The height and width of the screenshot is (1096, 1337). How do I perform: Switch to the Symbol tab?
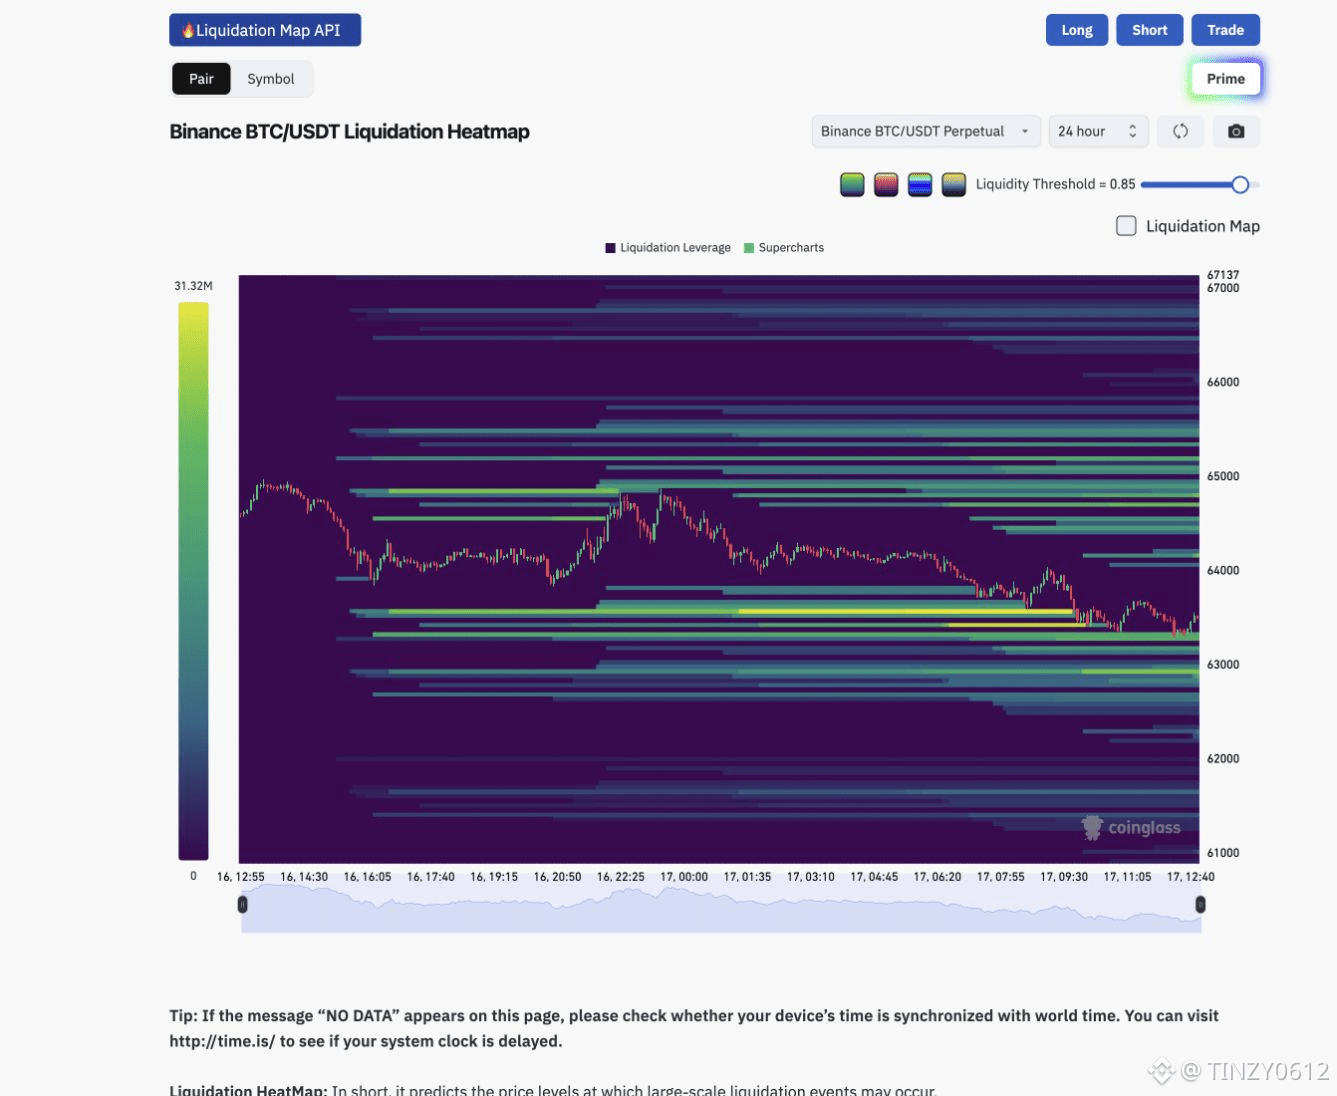tap(271, 79)
